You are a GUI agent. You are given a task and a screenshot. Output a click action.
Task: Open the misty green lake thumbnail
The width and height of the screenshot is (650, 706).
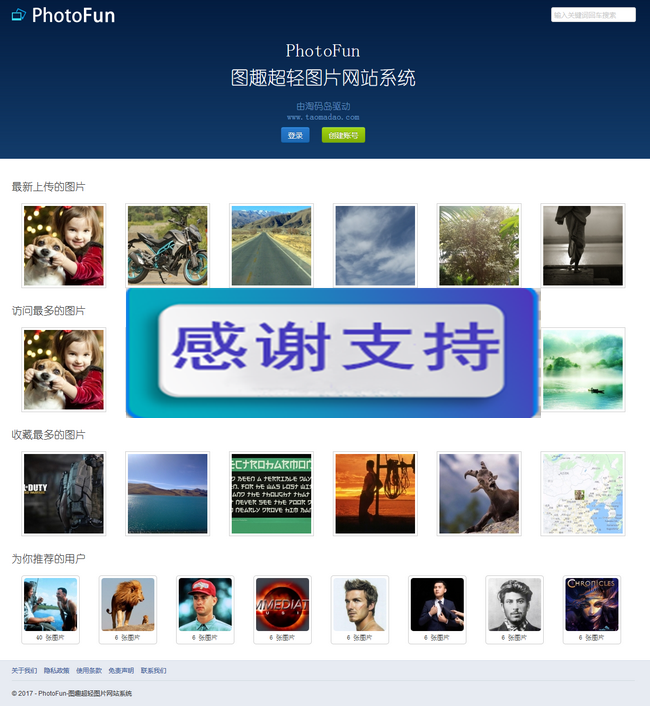(583, 370)
